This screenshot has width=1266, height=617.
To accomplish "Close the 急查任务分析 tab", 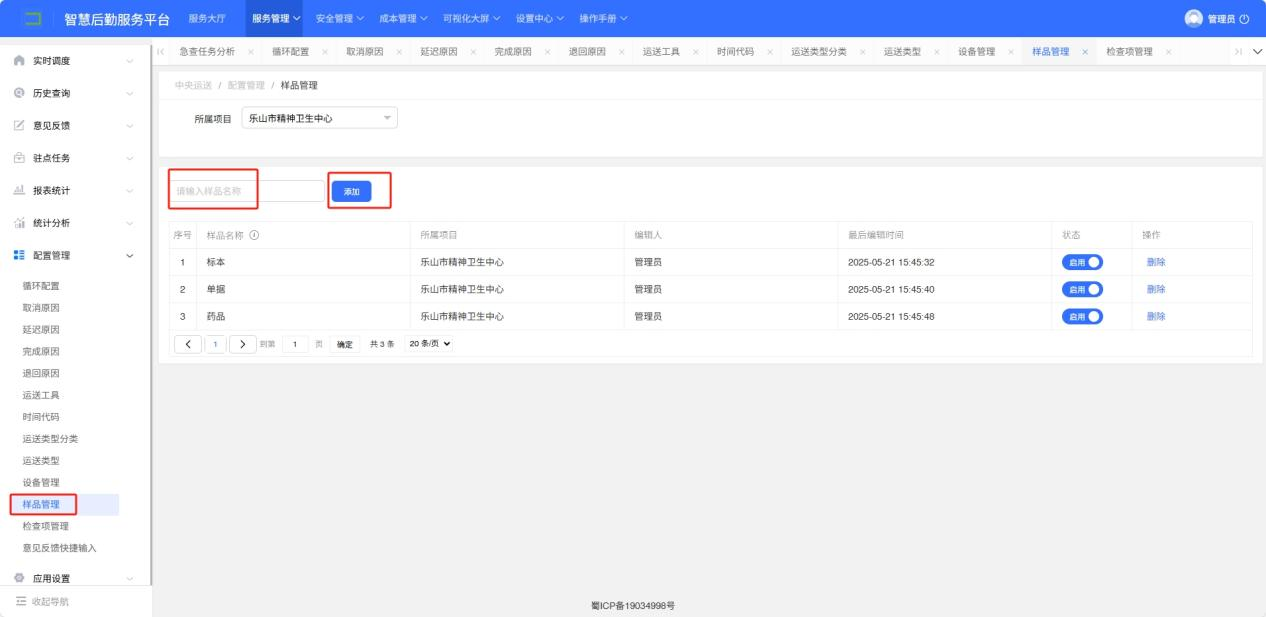I will pyautogui.click(x=249, y=52).
